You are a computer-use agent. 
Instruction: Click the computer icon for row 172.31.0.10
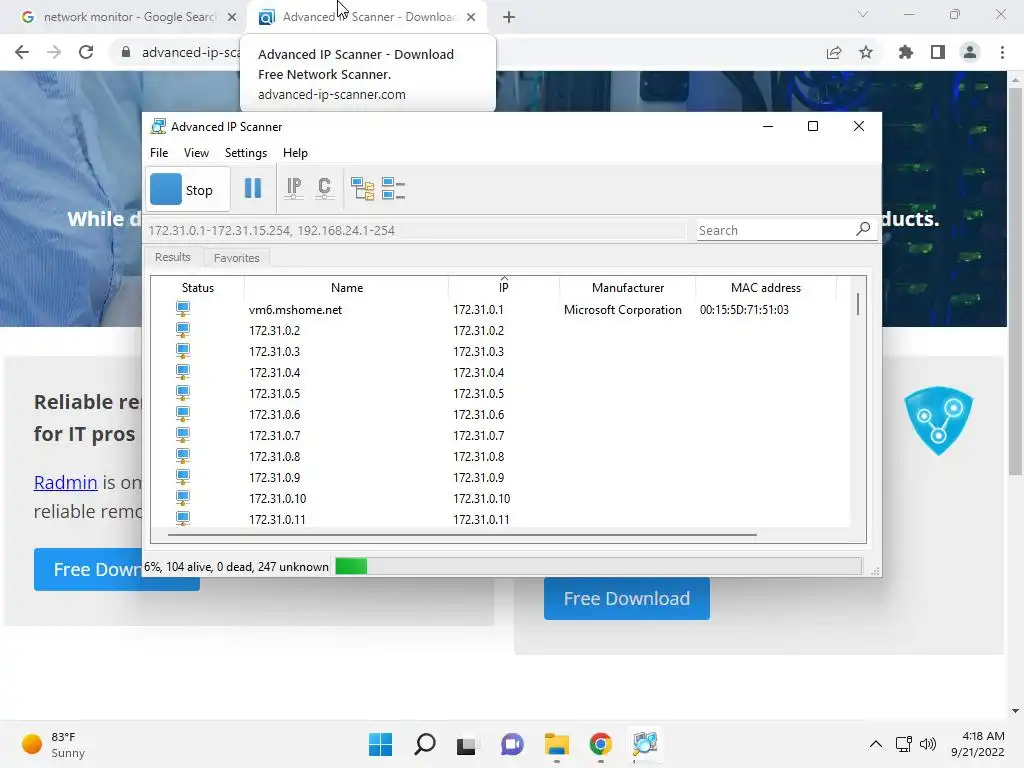coord(183,498)
